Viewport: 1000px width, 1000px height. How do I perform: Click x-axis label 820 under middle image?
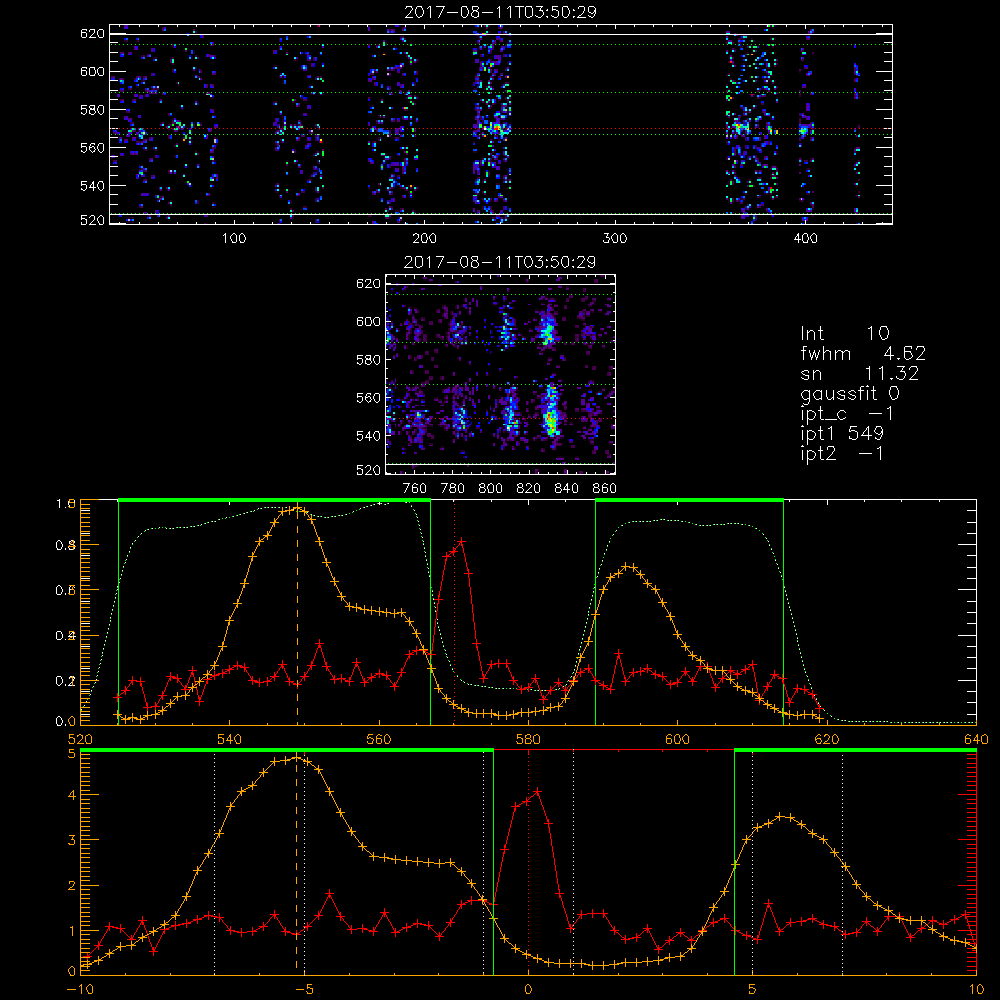tap(529, 489)
